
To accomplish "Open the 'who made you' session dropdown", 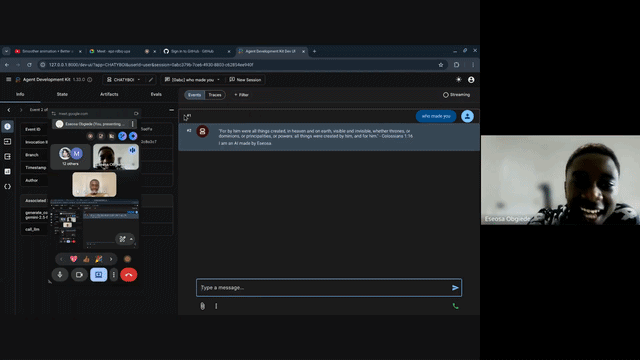I will tap(192, 80).
